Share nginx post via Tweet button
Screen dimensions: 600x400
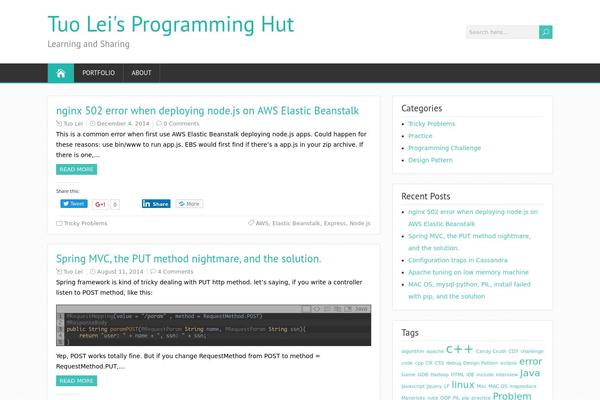tap(74, 204)
